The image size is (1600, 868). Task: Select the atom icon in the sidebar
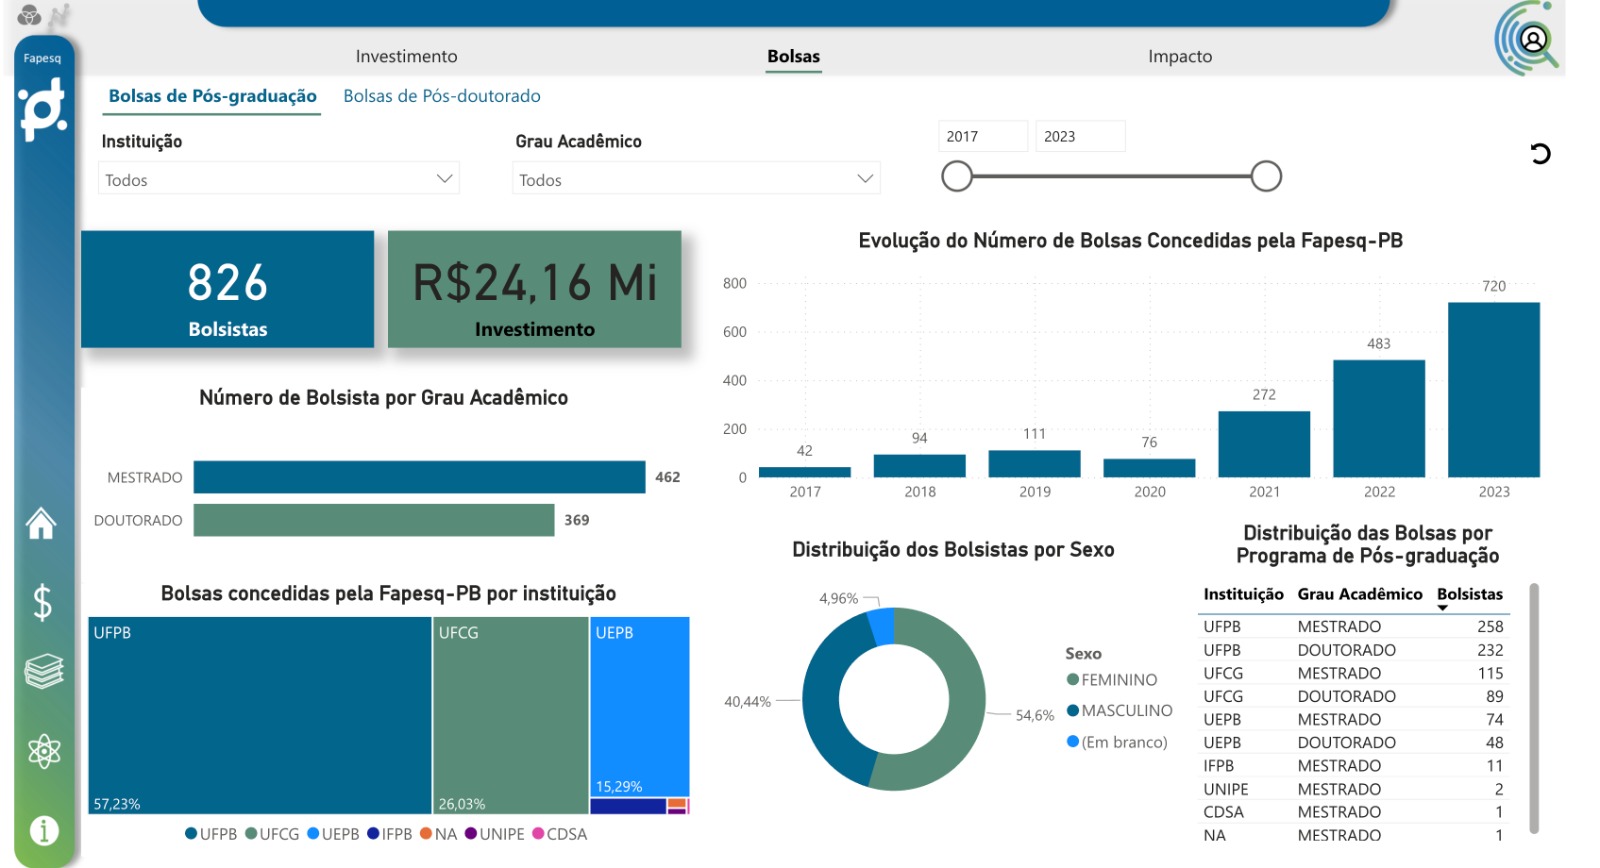coord(44,751)
